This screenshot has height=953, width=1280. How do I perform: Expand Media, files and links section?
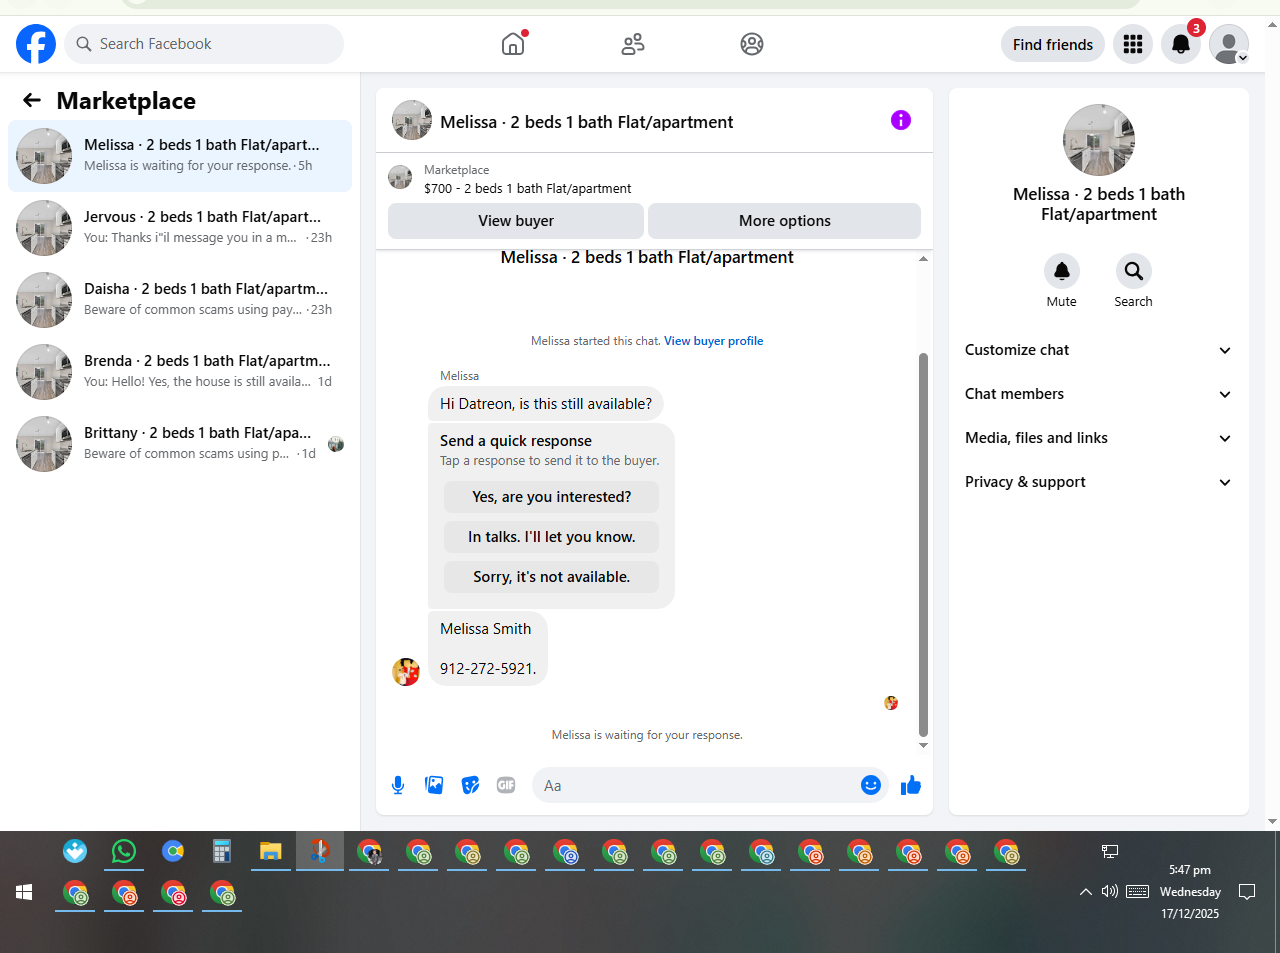click(1099, 438)
